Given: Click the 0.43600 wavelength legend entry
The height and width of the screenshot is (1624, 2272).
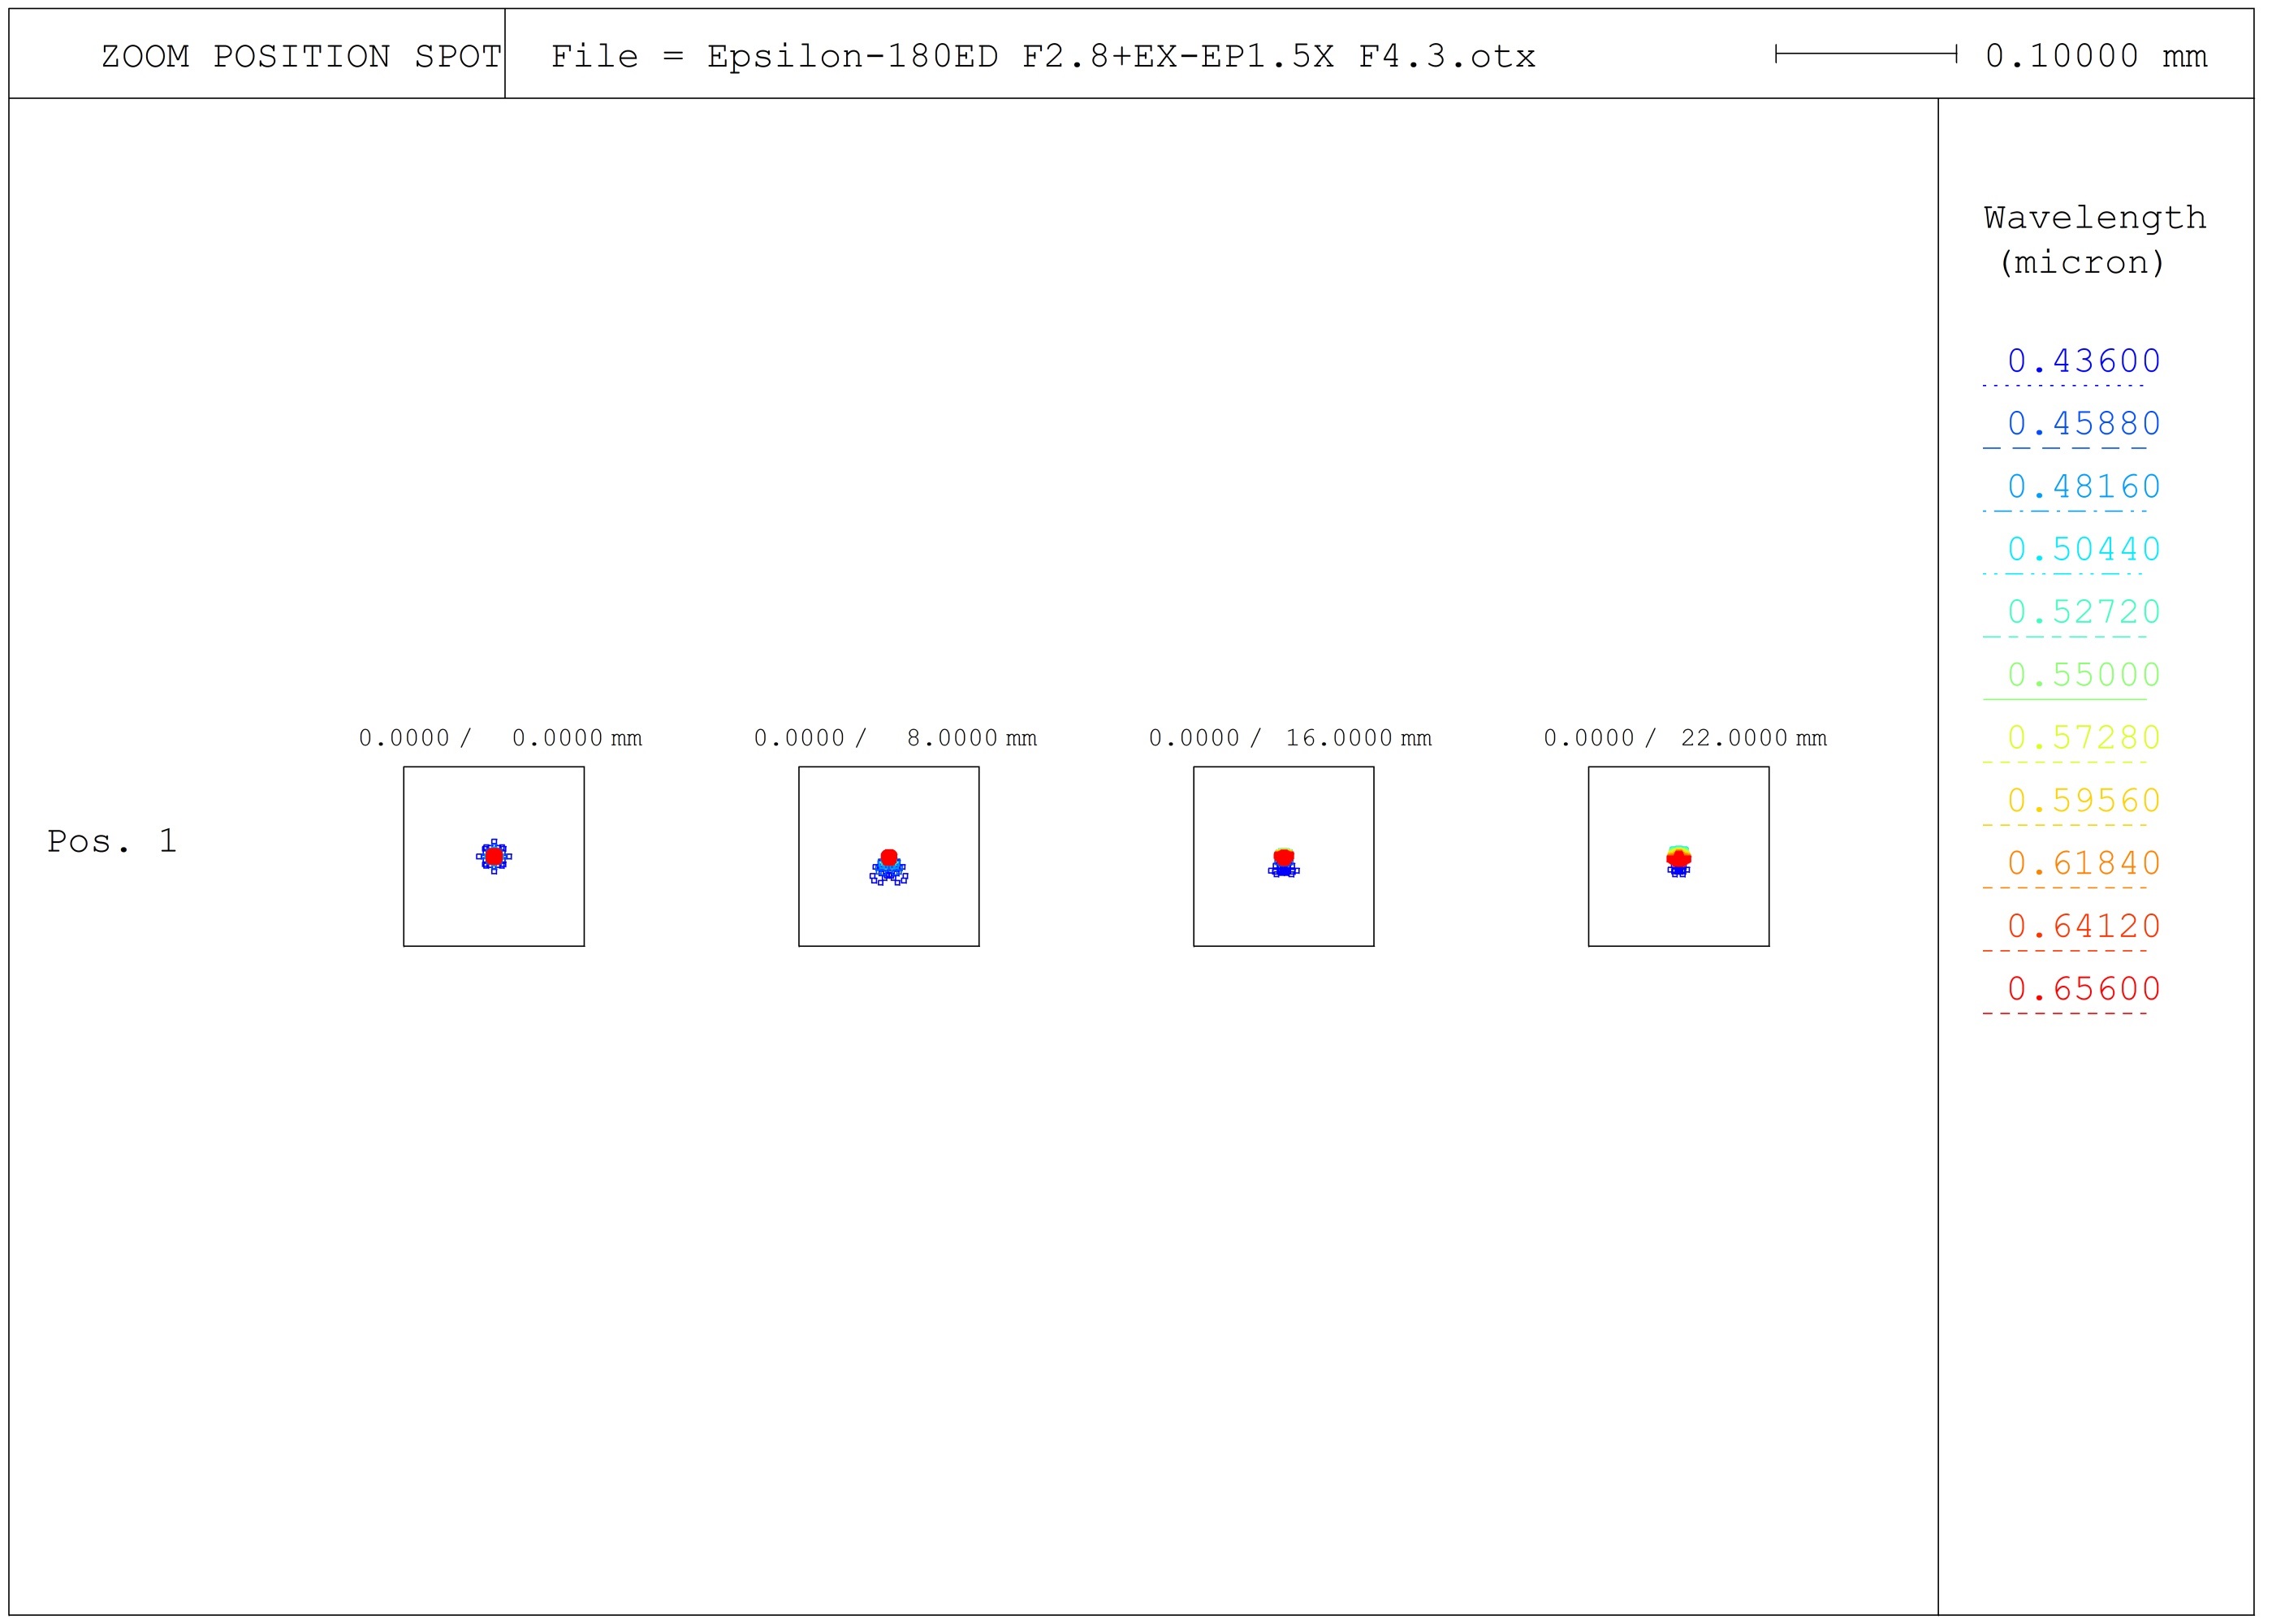Looking at the screenshot, I should pyautogui.click(x=2083, y=361).
